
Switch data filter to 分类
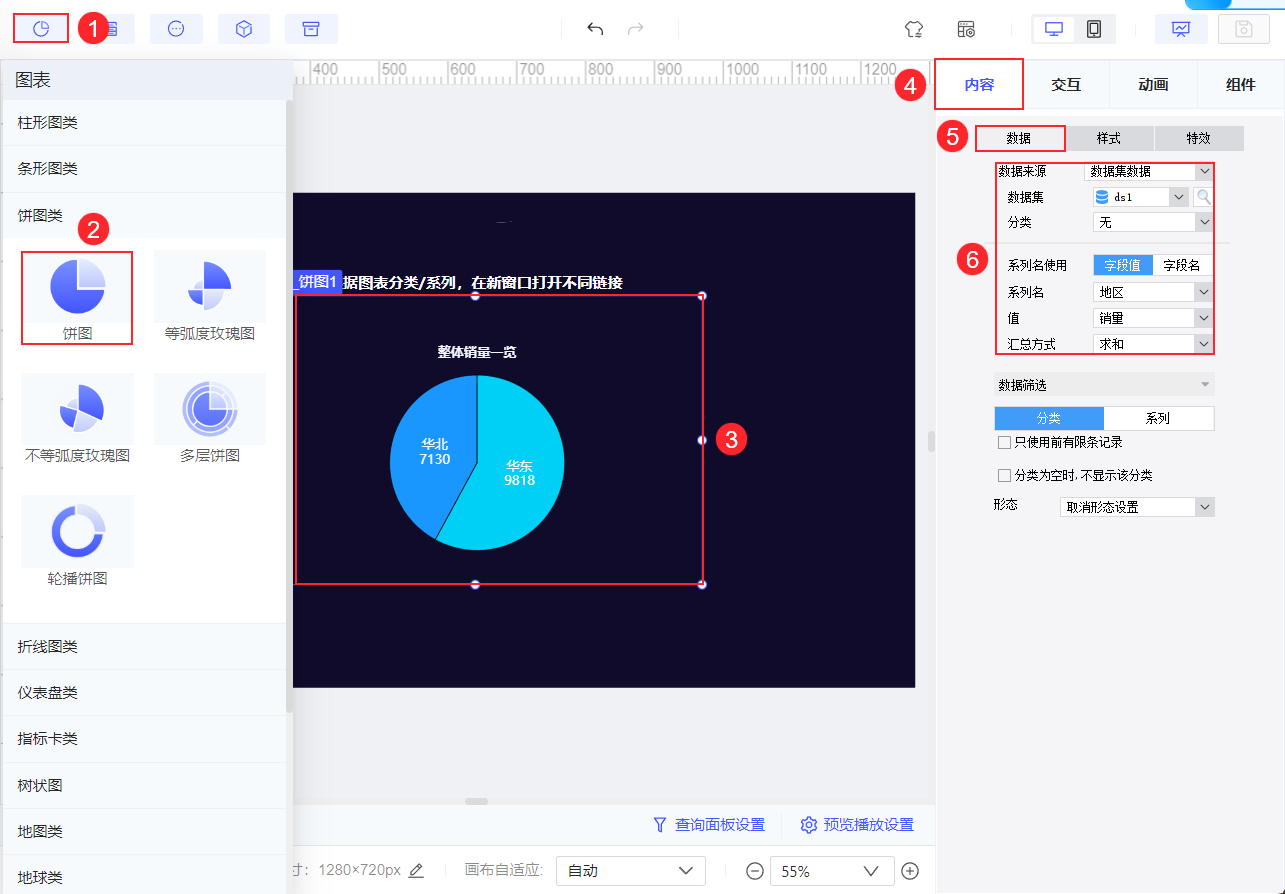click(1049, 418)
